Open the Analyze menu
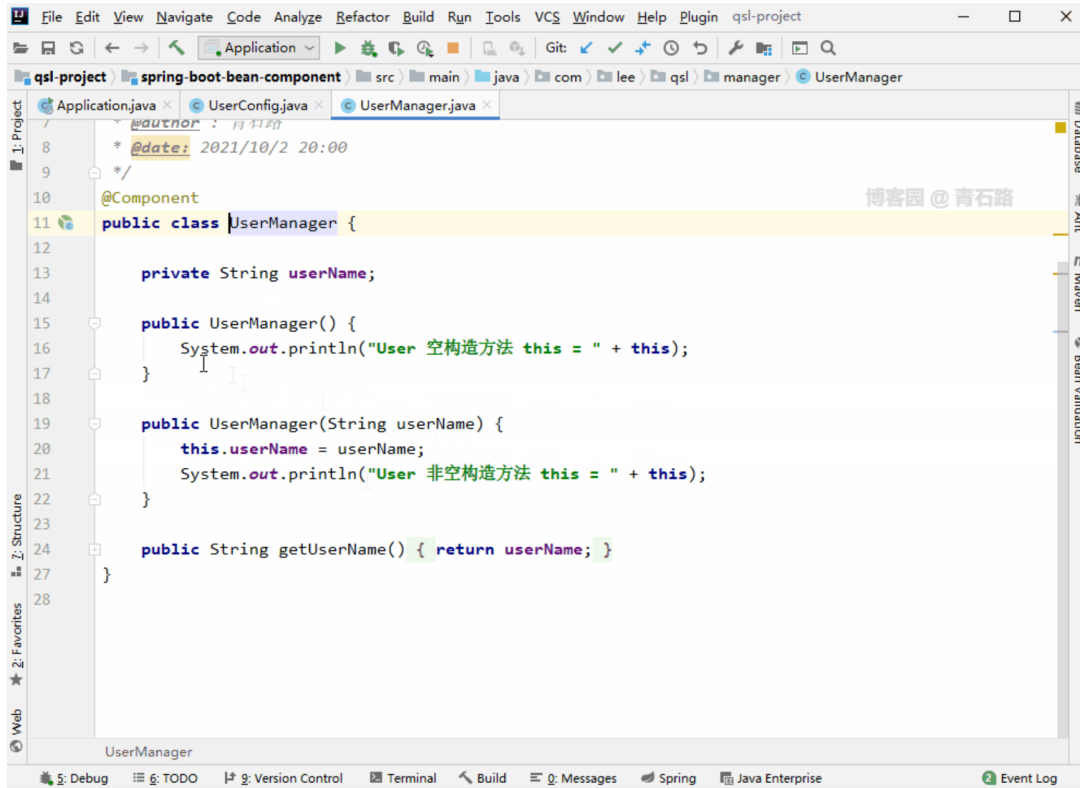Image resolution: width=1080 pixels, height=788 pixels. [x=298, y=17]
